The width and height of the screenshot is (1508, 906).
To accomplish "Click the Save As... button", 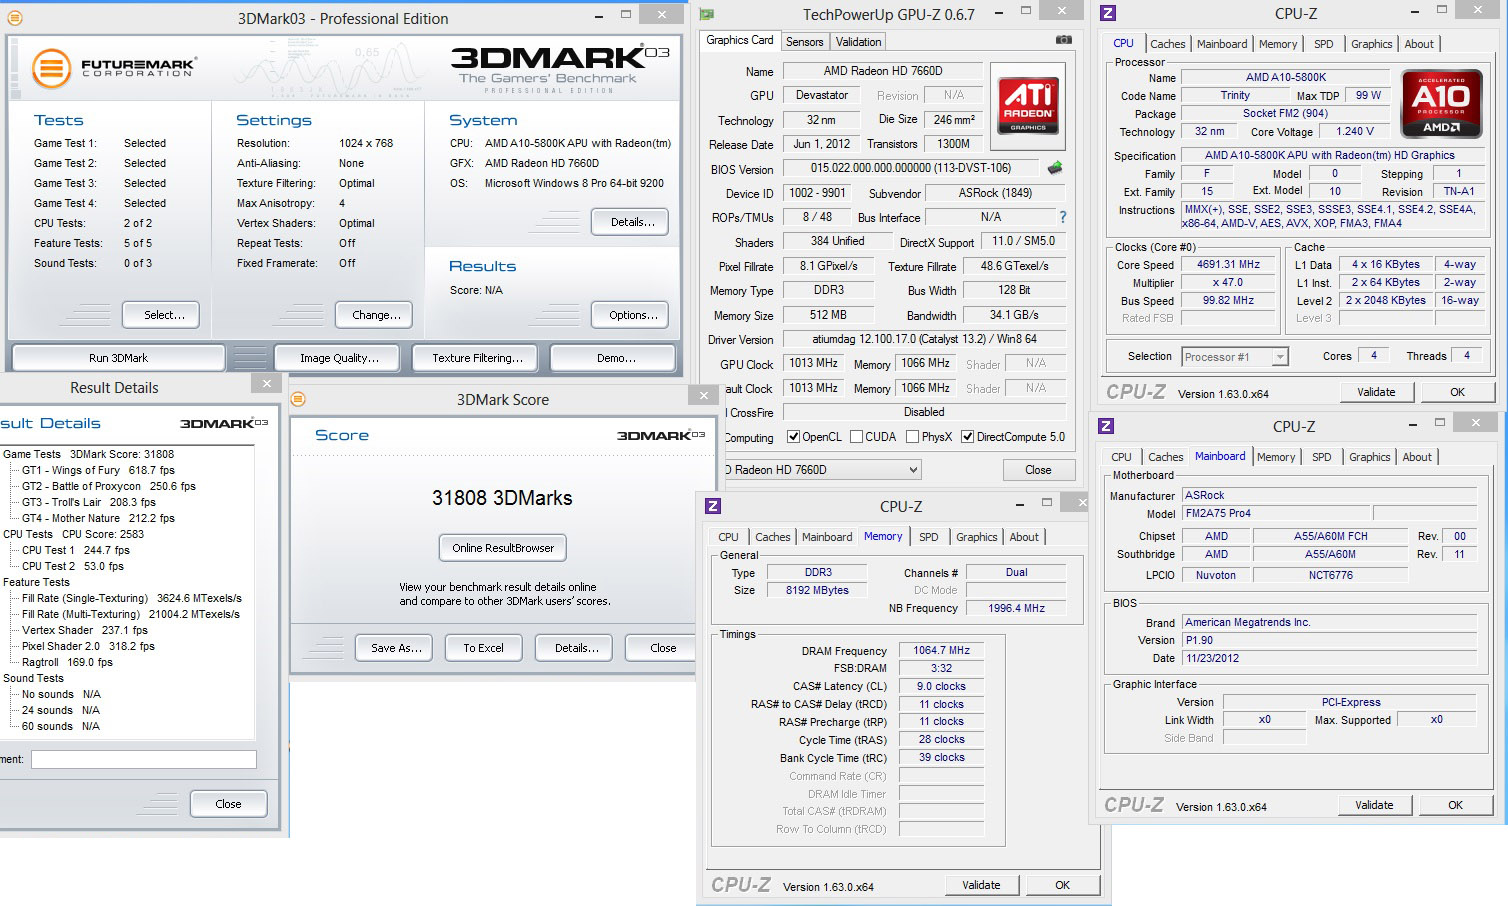I will (x=394, y=648).
